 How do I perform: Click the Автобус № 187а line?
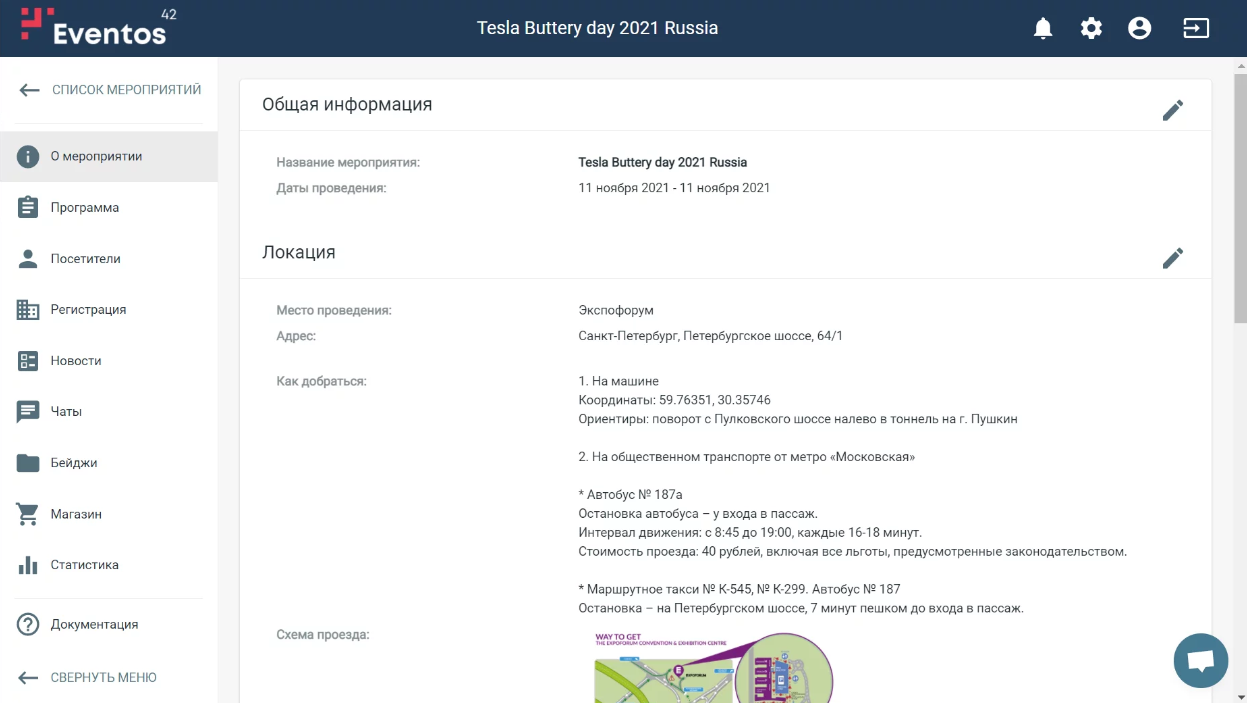631,494
